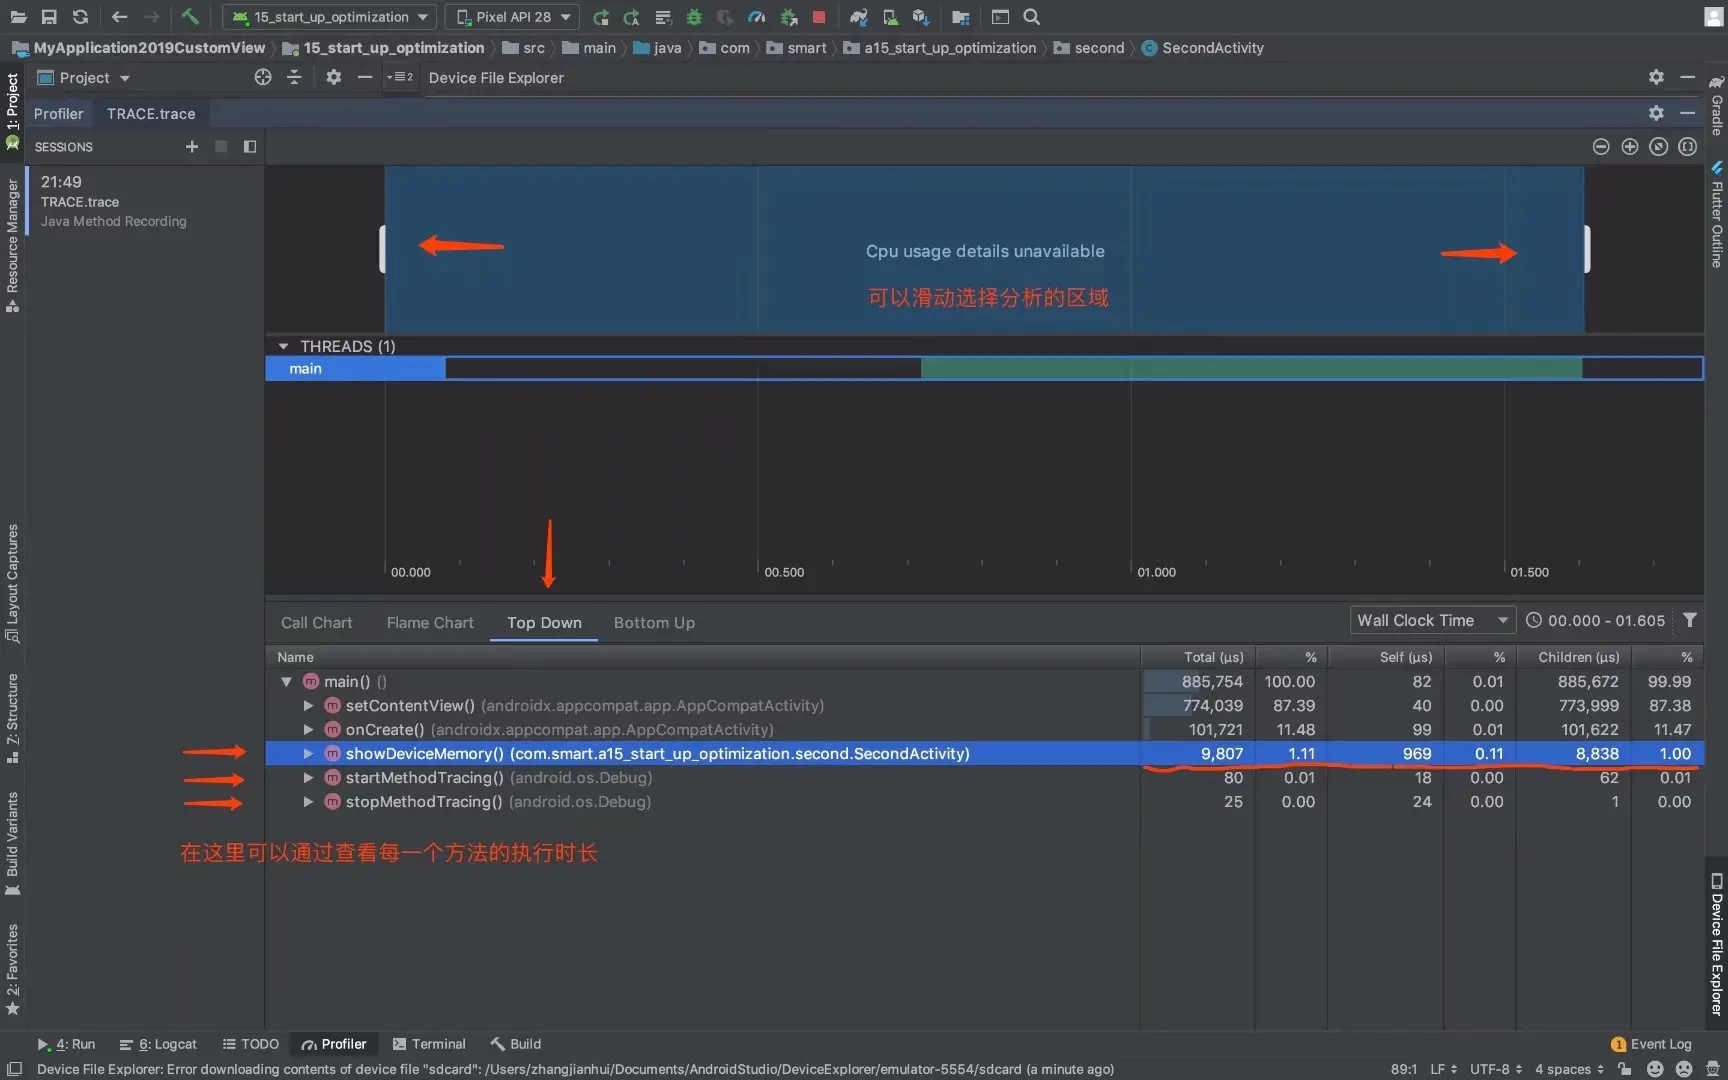The image size is (1728, 1080).
Task: Open the Terminal tool window
Action: pos(429,1044)
